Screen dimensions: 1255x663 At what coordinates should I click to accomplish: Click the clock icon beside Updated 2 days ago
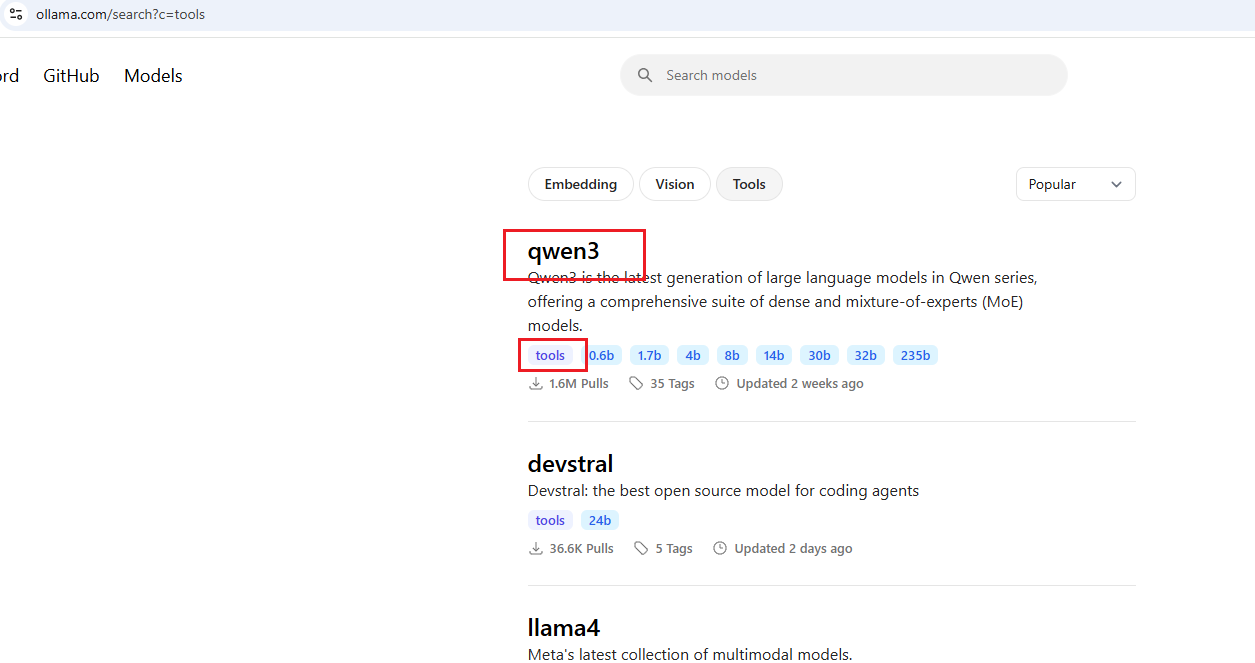(720, 548)
